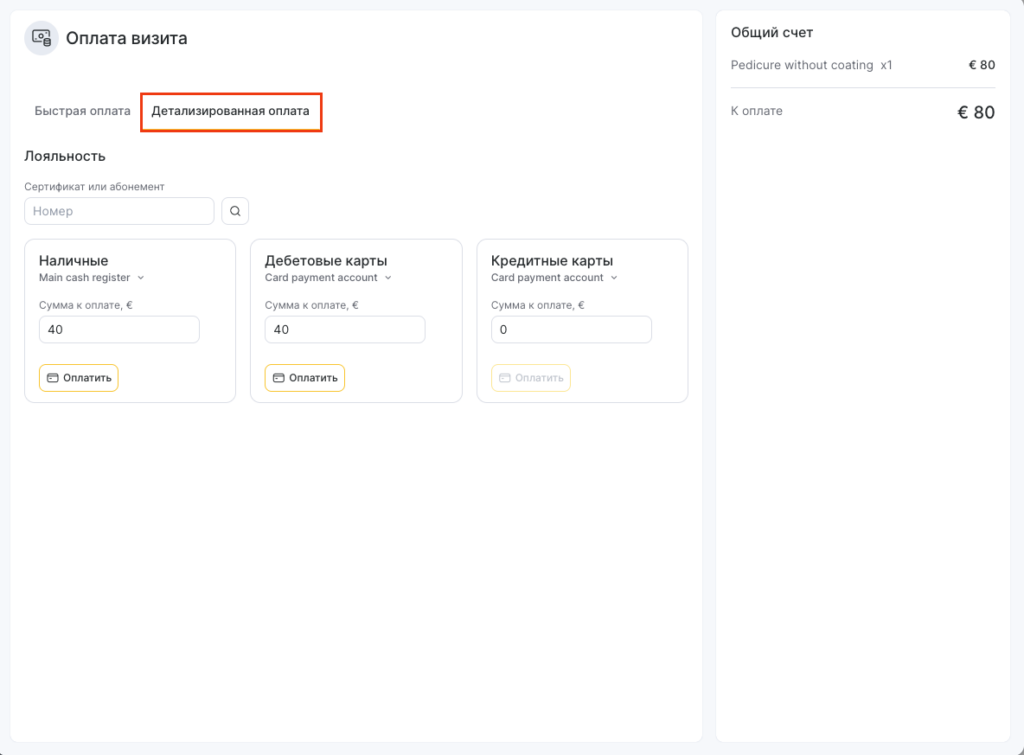Open Card payment account dropdown under Дебетовые карты
1024x755 pixels.
coord(328,278)
